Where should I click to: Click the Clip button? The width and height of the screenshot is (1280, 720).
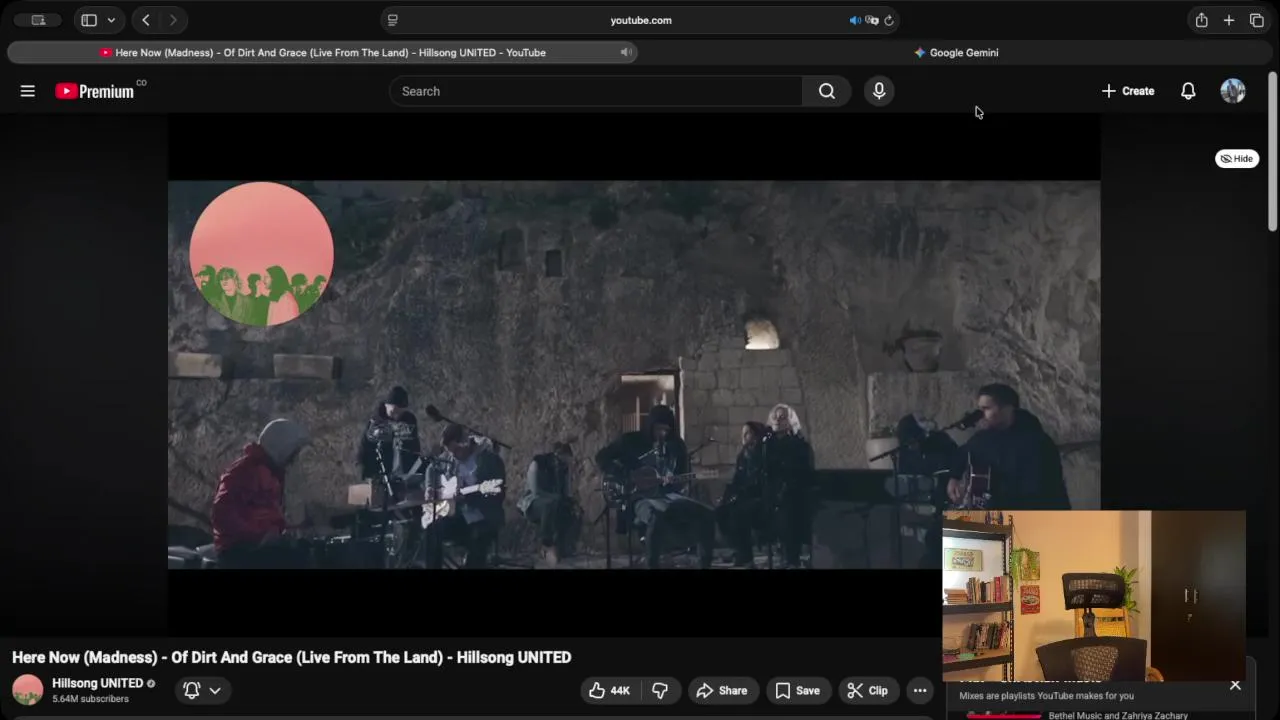867,690
